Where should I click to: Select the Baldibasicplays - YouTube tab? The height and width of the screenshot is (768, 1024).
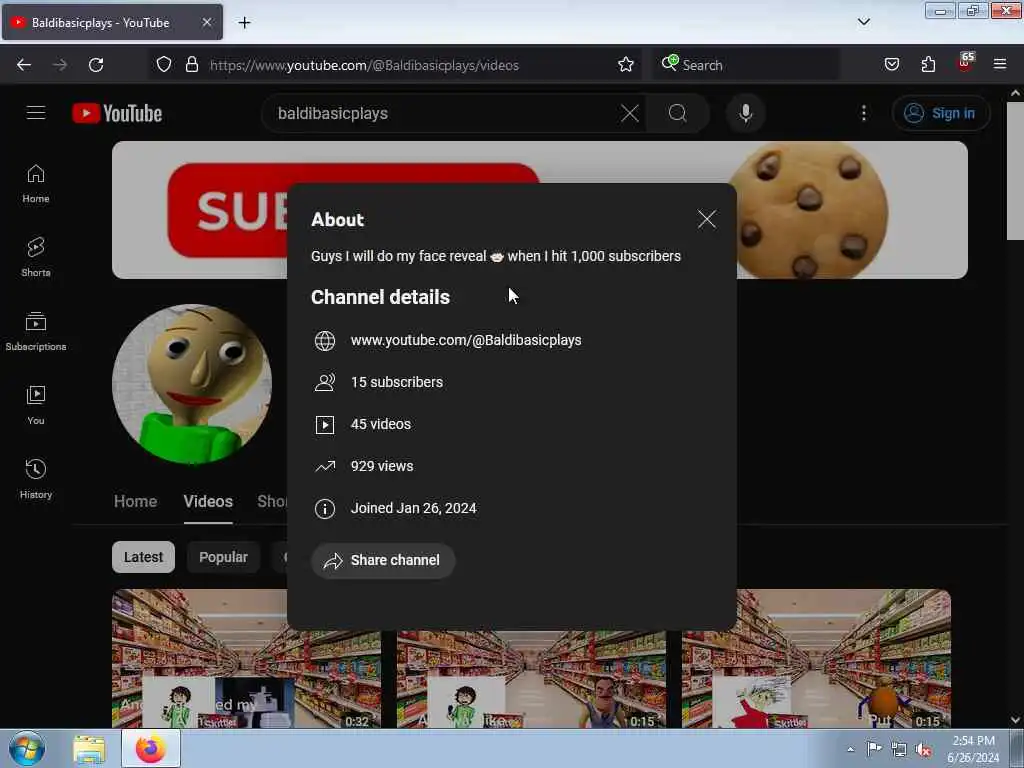tap(112, 23)
